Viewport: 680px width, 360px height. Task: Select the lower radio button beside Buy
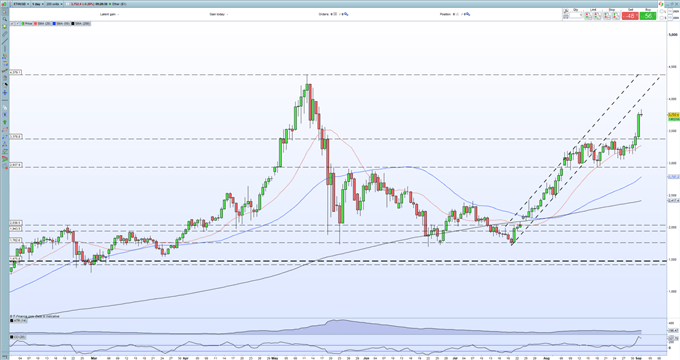pyautogui.click(x=661, y=18)
